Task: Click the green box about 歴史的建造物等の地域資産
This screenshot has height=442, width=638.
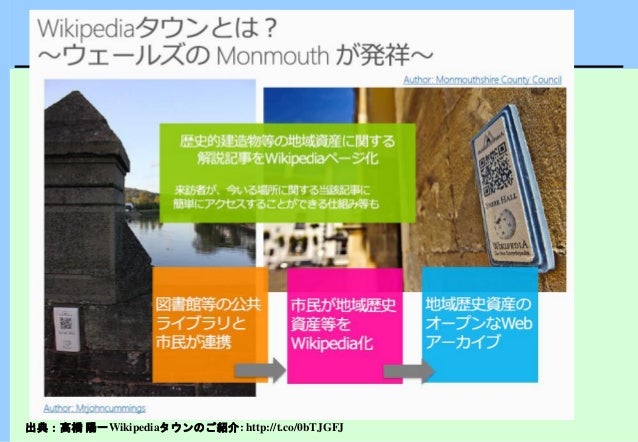Action: point(287,173)
